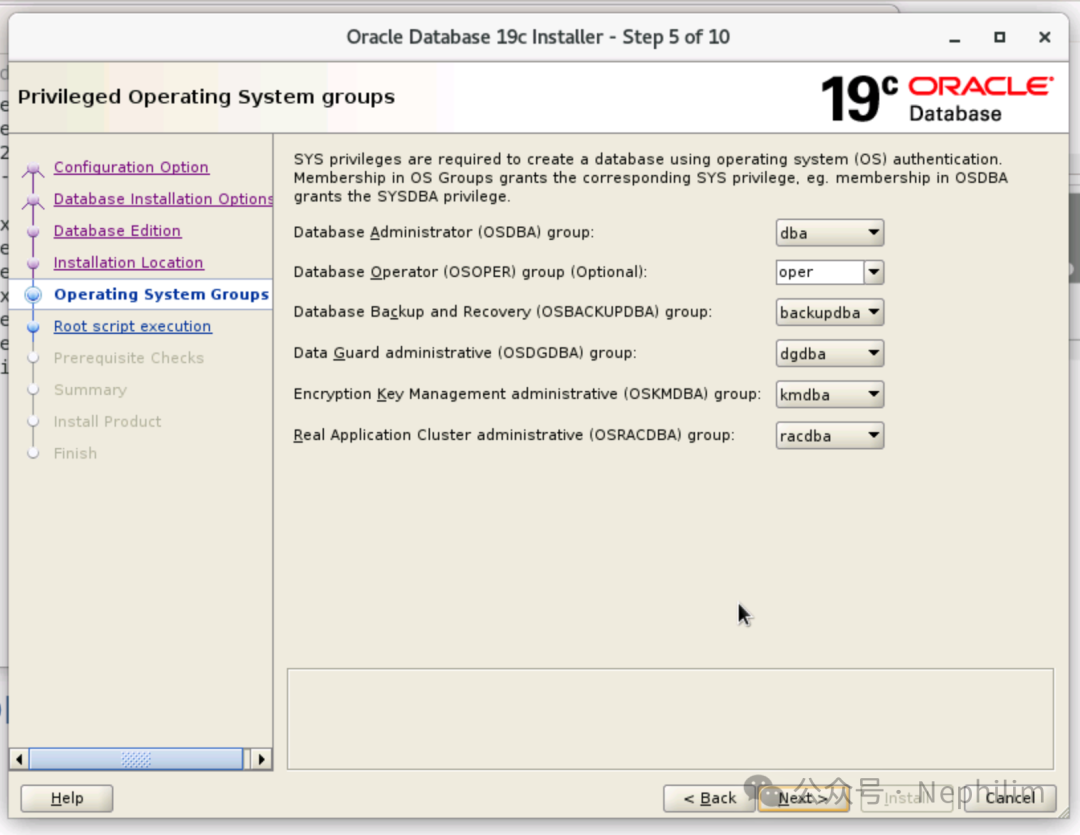Click the current step bullet for Operating System Groups
This screenshot has height=835, width=1080.
32,295
